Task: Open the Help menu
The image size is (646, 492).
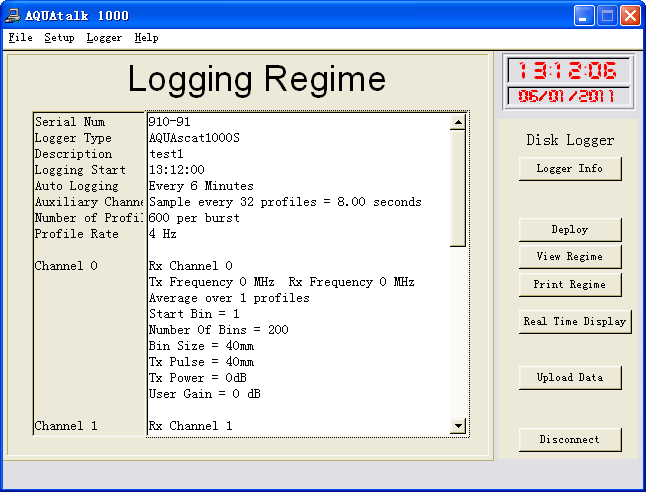Action: (146, 38)
